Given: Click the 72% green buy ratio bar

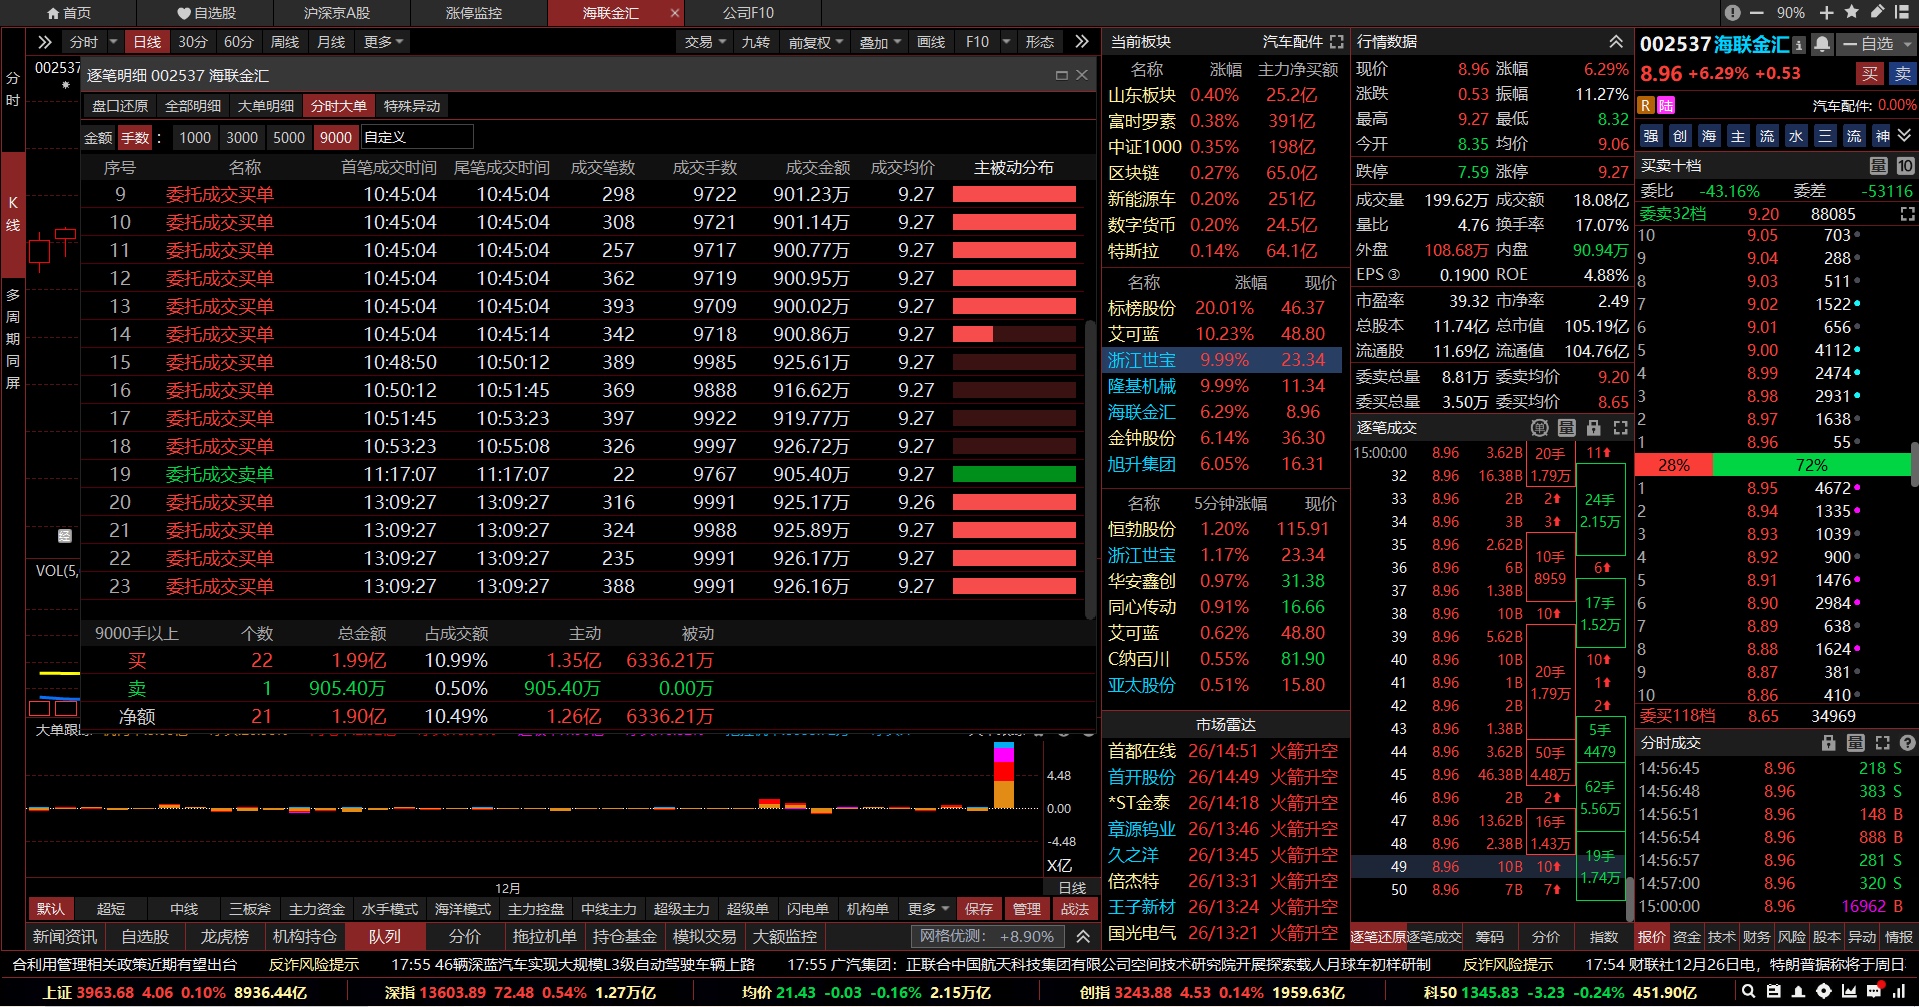Looking at the screenshot, I should (1812, 465).
